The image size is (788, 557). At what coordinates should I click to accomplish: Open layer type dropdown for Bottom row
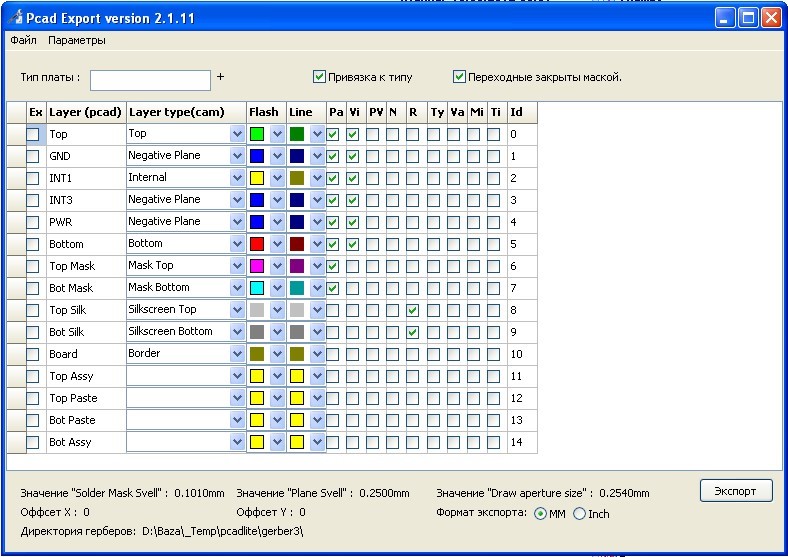(237, 244)
